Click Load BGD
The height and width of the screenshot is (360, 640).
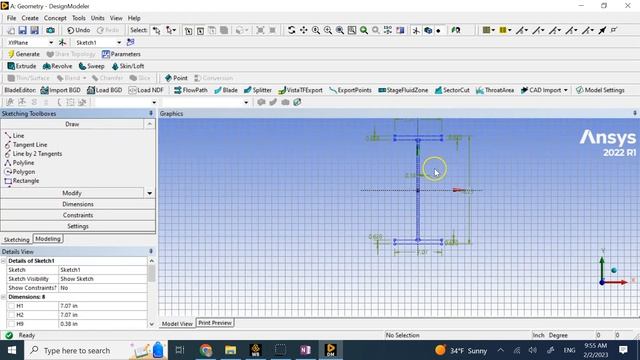pyautogui.click(x=105, y=90)
